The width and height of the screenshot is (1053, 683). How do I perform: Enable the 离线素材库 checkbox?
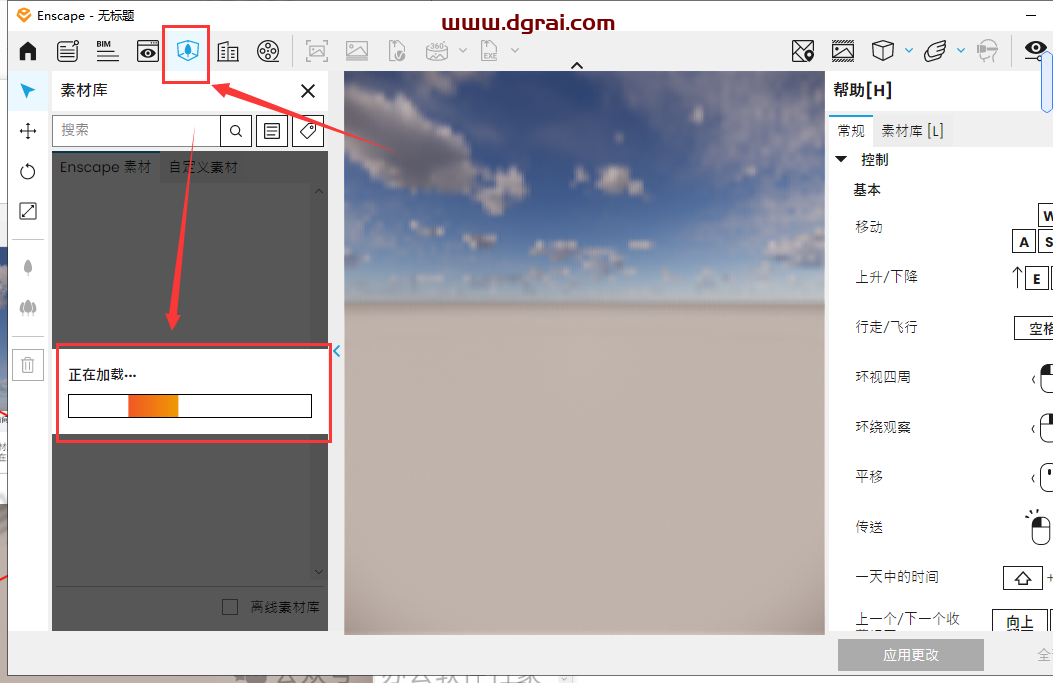pyautogui.click(x=230, y=607)
